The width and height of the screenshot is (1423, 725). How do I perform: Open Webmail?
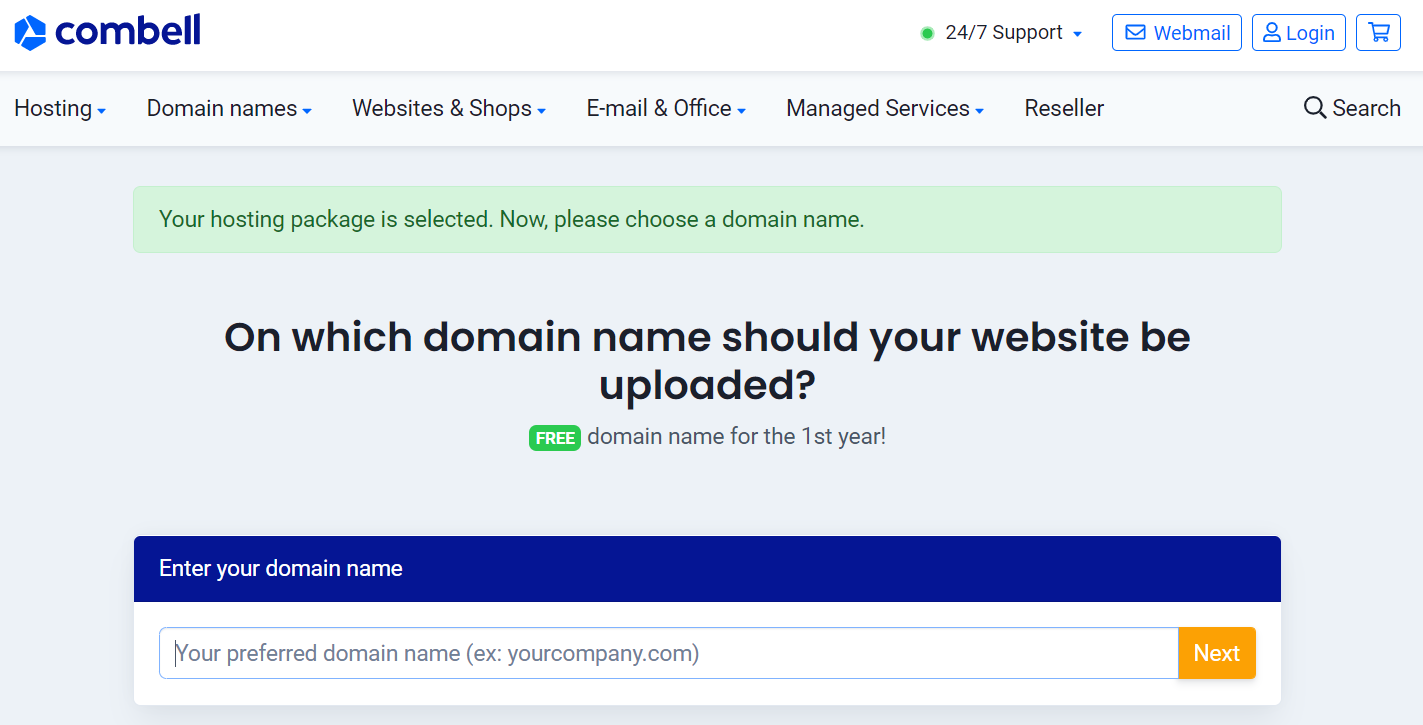(1177, 32)
